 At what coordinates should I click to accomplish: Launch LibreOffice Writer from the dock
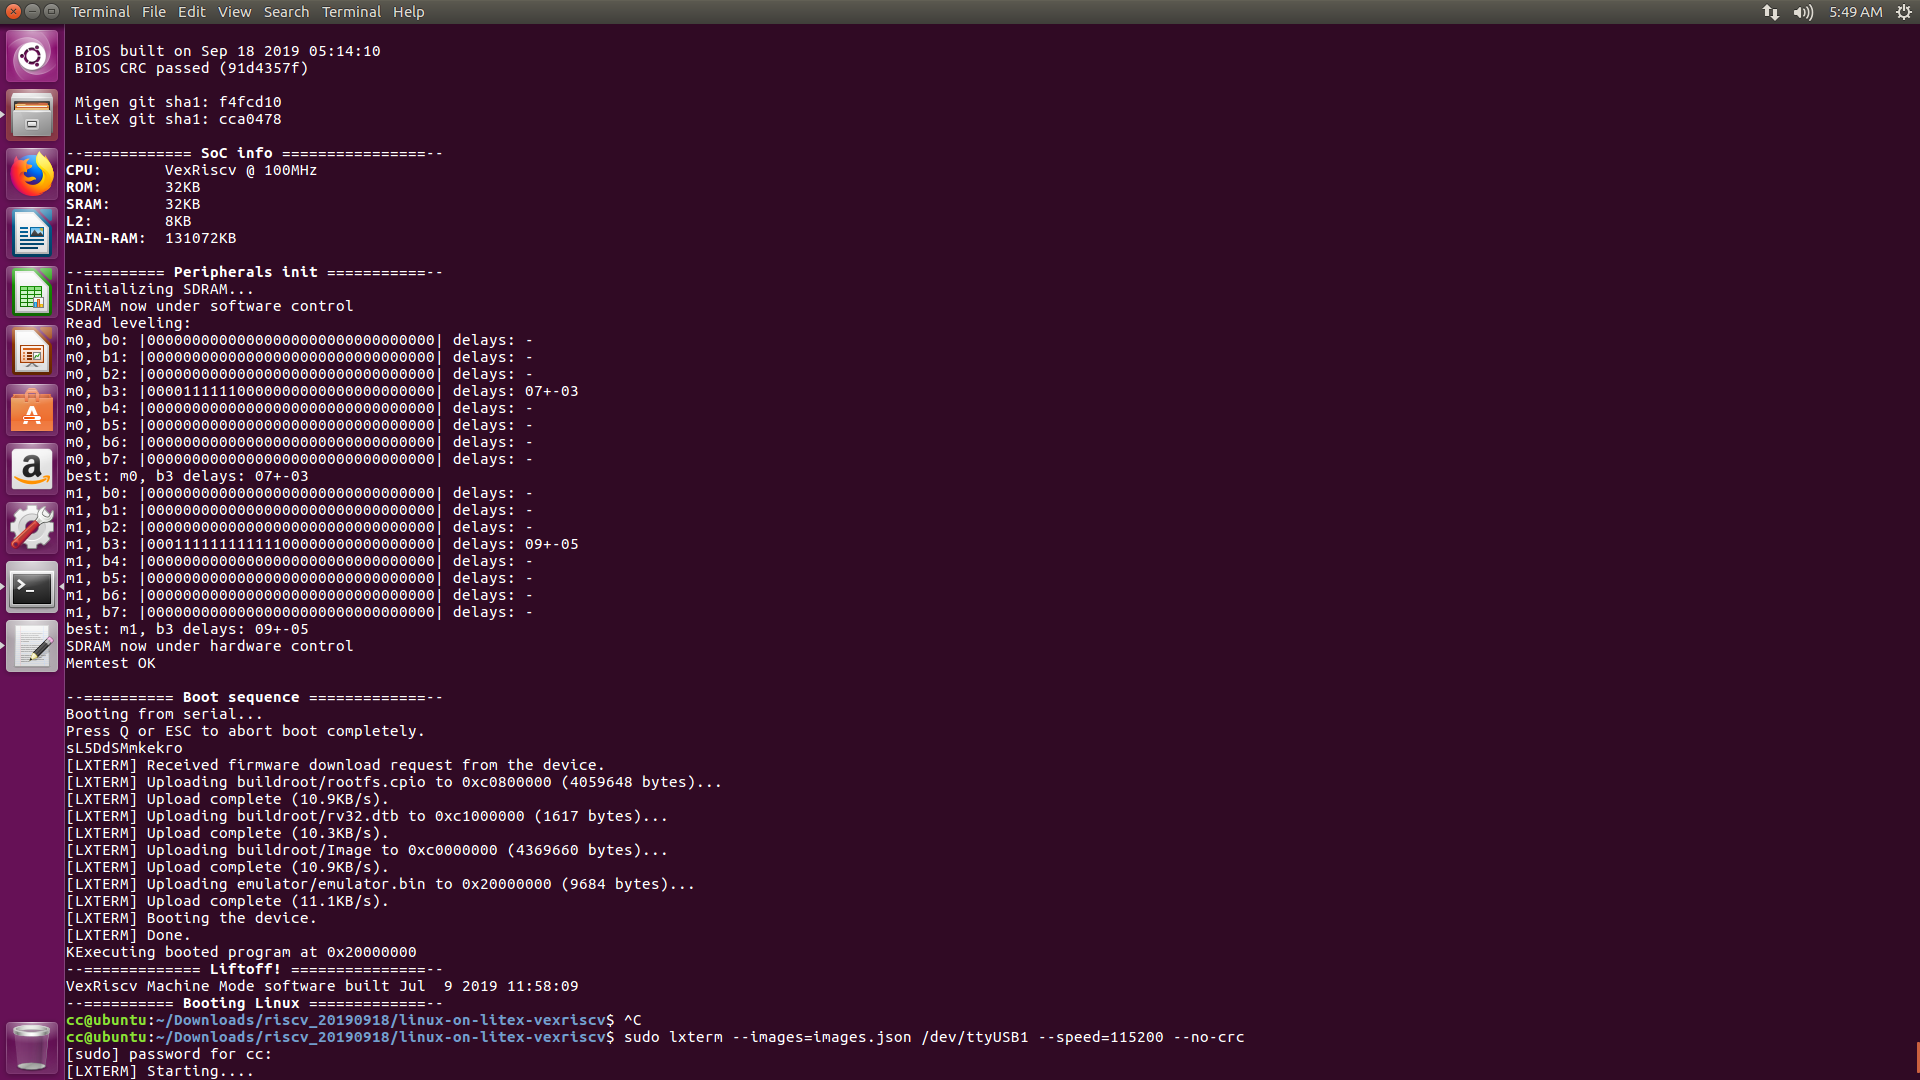point(32,232)
